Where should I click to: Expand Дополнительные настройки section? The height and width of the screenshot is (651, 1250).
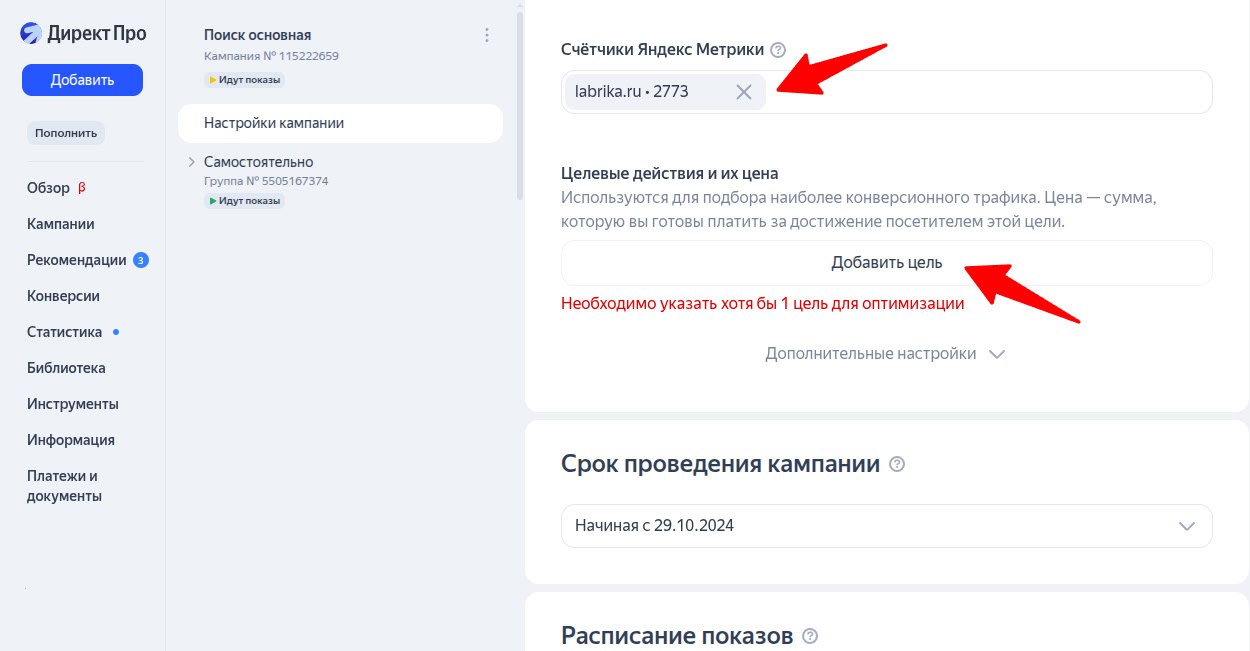coord(885,354)
